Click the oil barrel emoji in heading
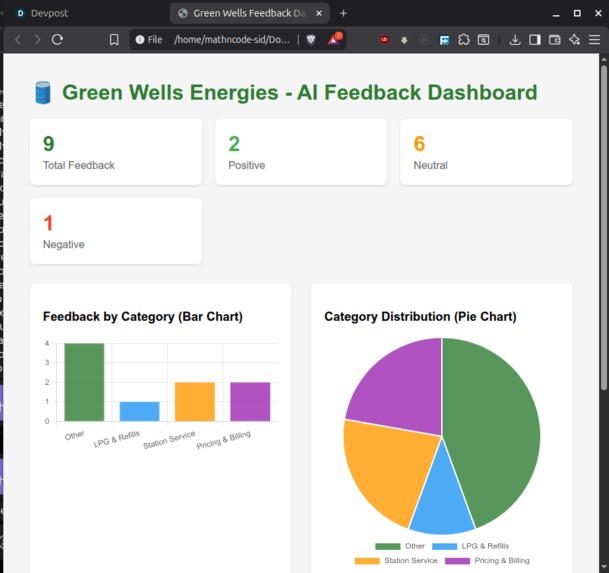Image resolution: width=609 pixels, height=573 pixels. pyautogui.click(x=43, y=92)
